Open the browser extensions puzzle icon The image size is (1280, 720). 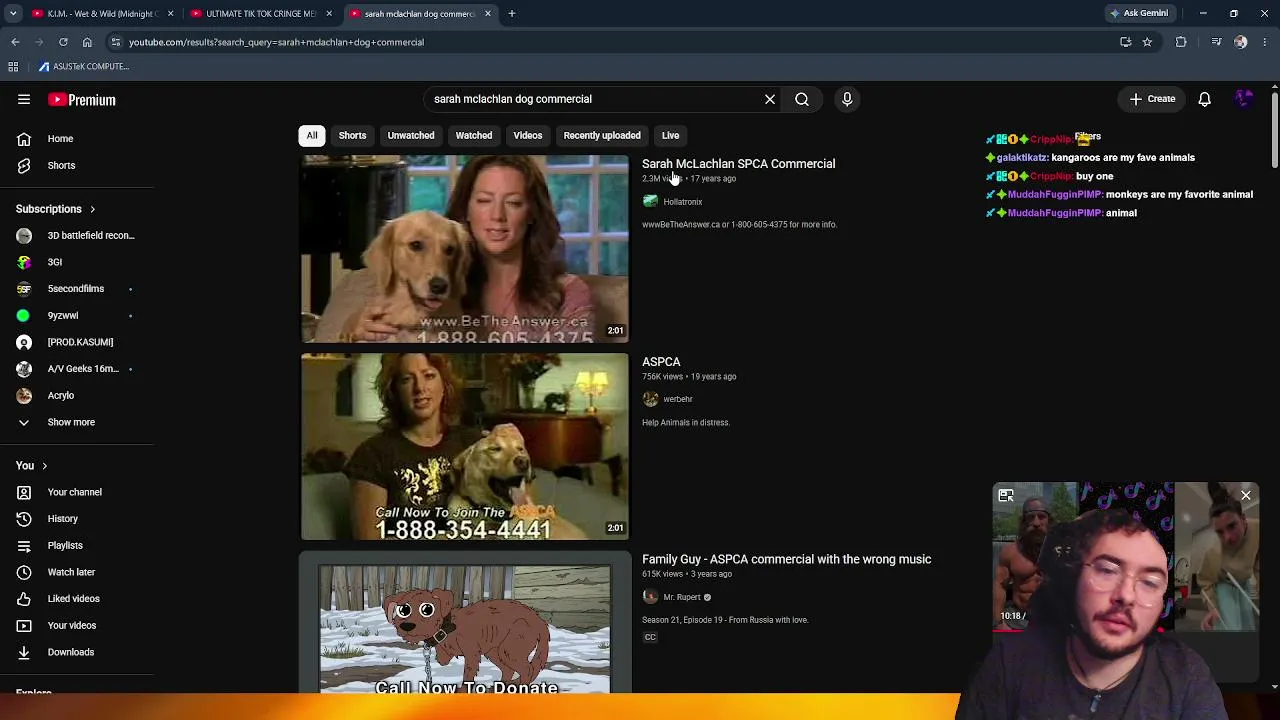pyautogui.click(x=1181, y=42)
